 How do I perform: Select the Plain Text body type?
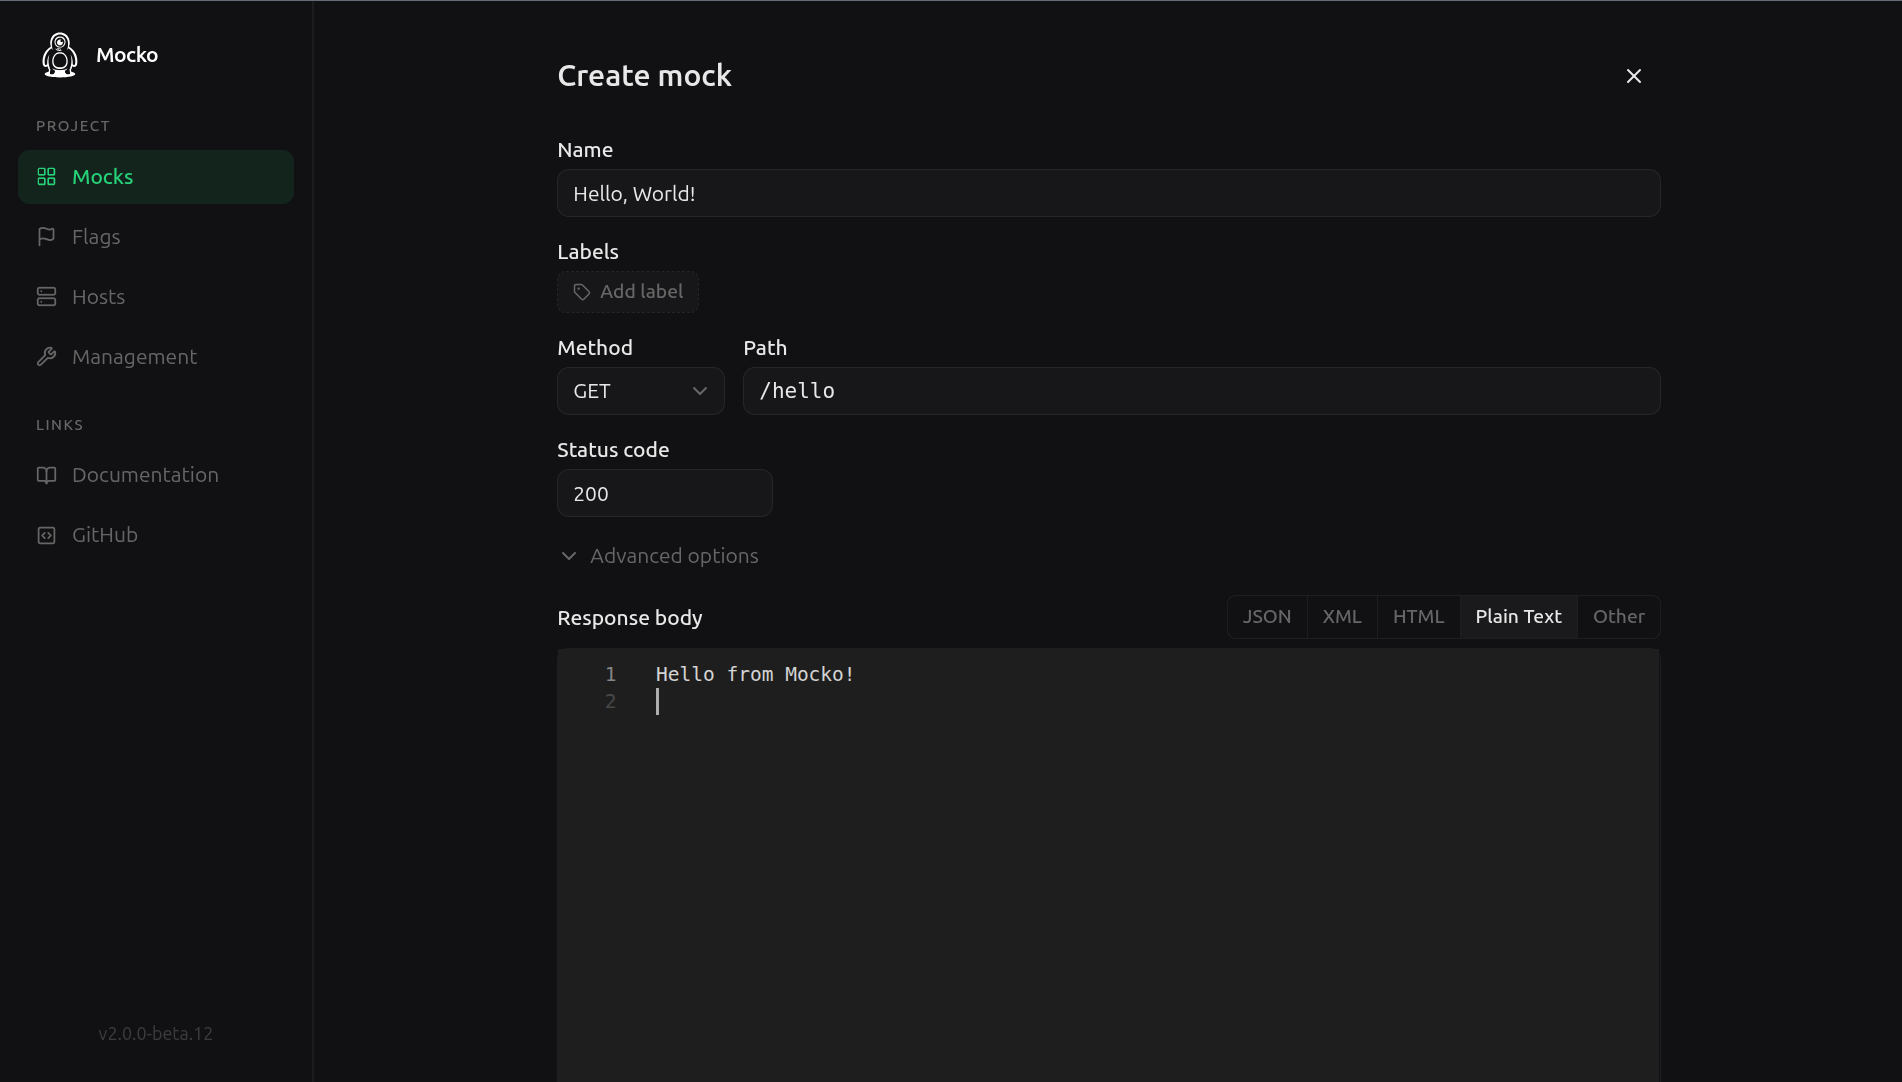(1519, 617)
